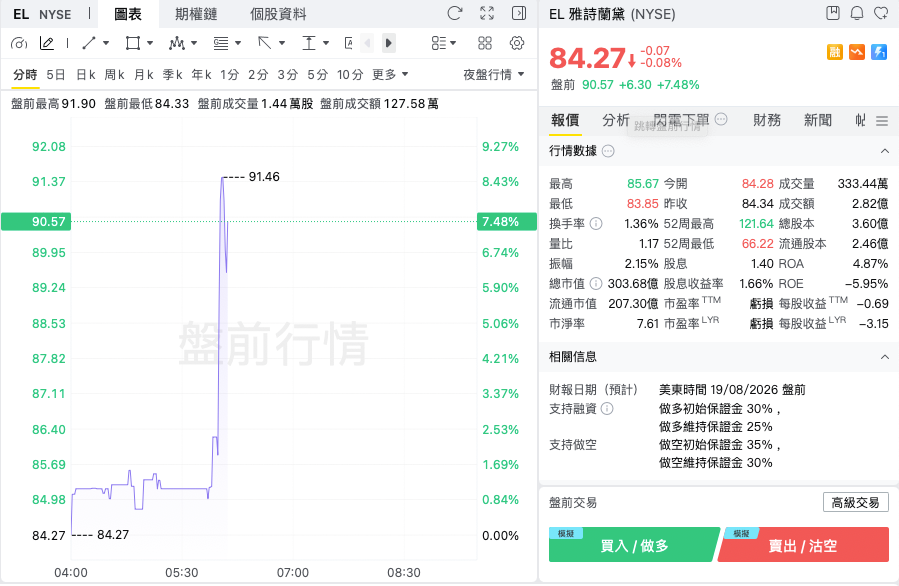Select the 10分 timeframe
Image resolution: width=899 pixels, height=586 pixels.
[350, 75]
